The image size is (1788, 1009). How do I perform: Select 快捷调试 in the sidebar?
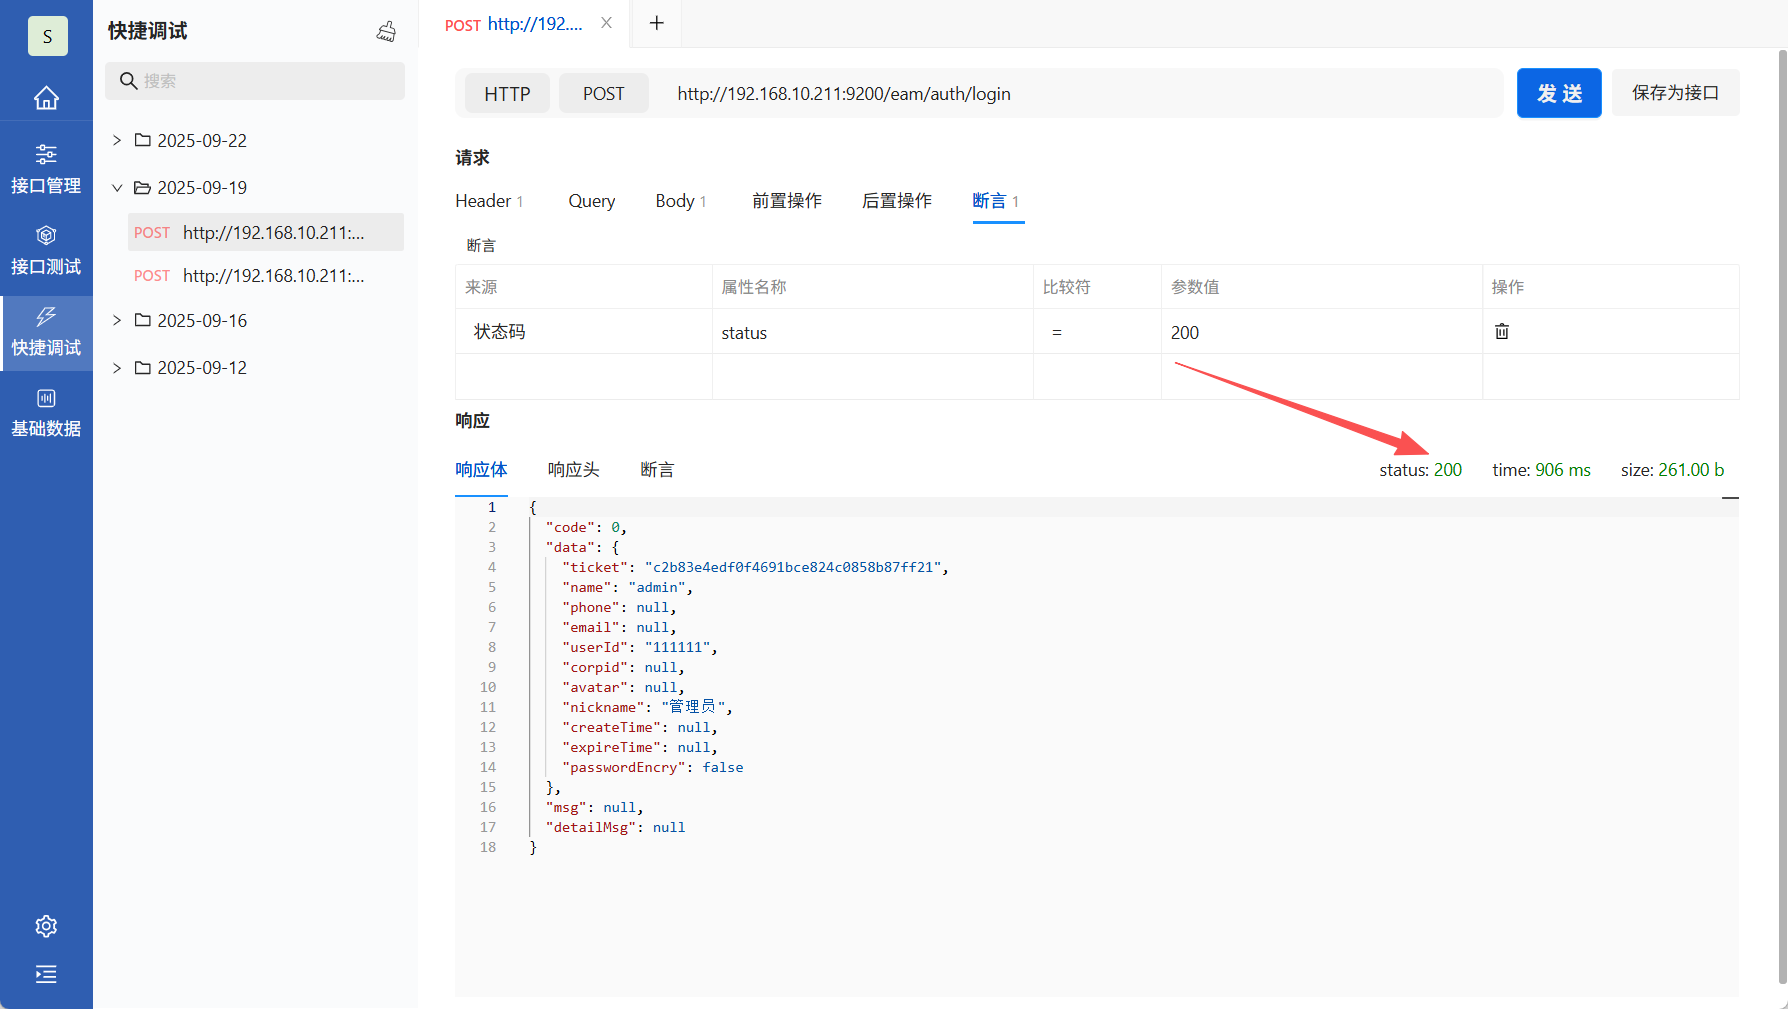click(46, 332)
